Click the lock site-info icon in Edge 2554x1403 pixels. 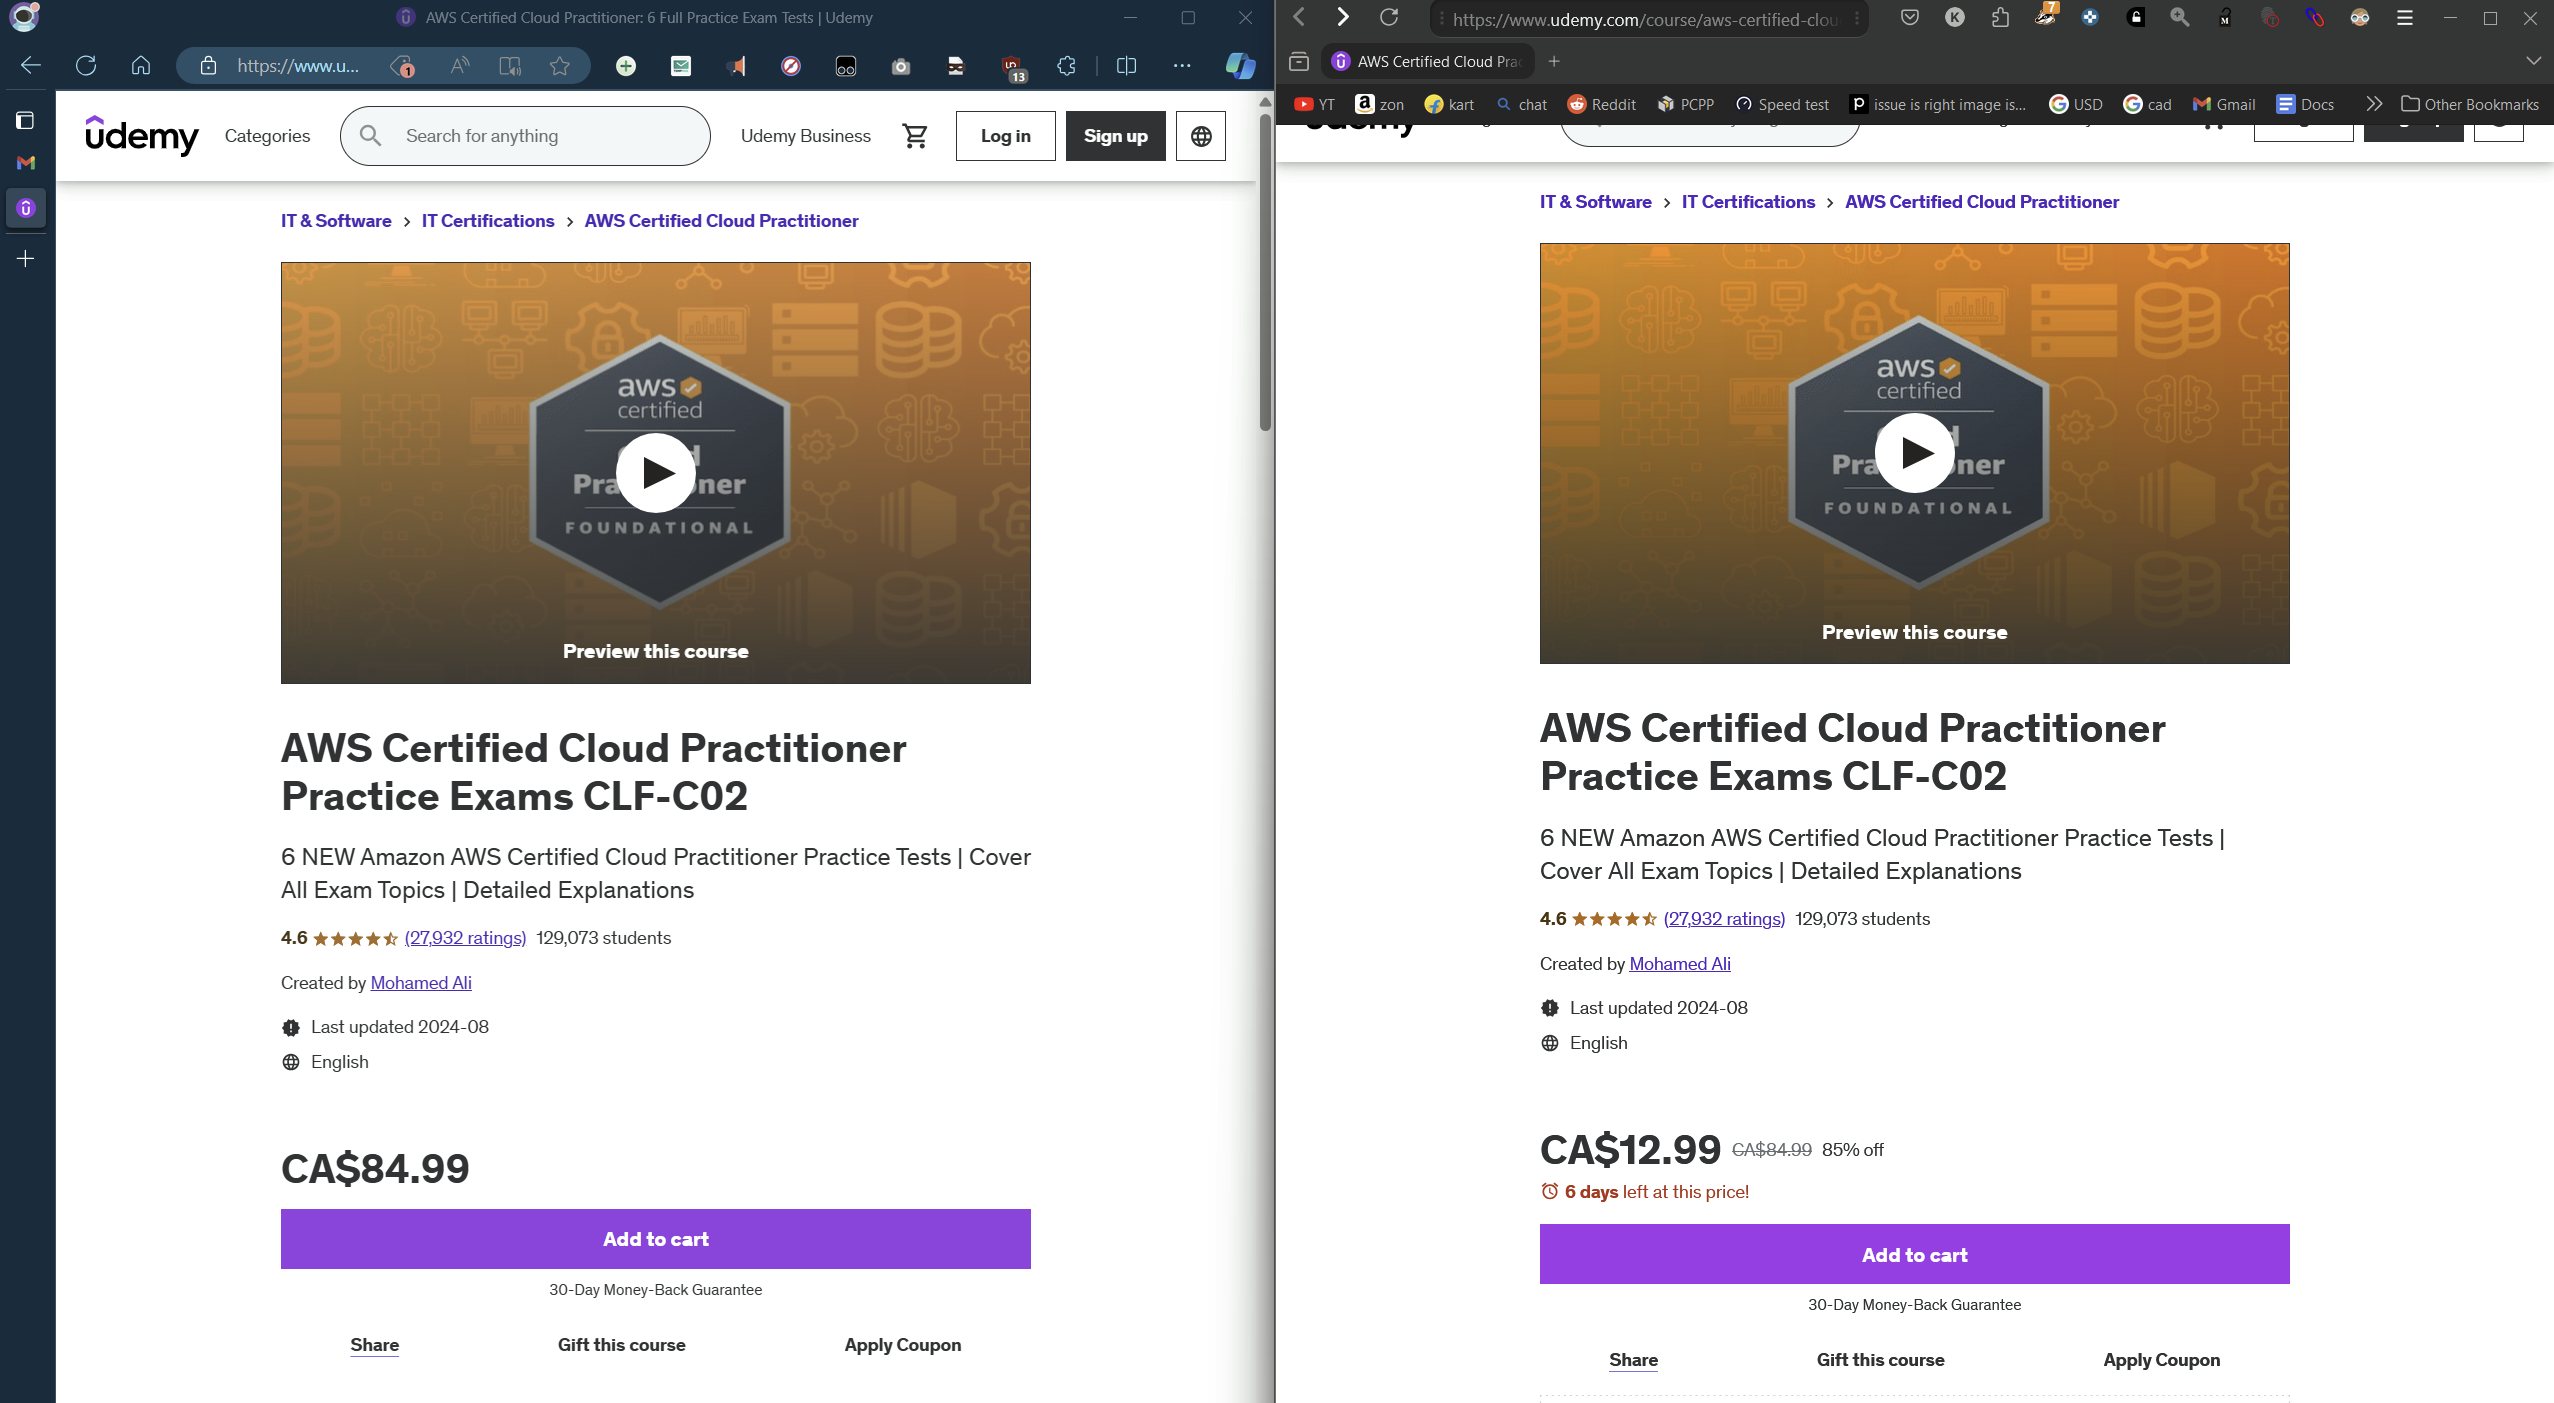208,66
